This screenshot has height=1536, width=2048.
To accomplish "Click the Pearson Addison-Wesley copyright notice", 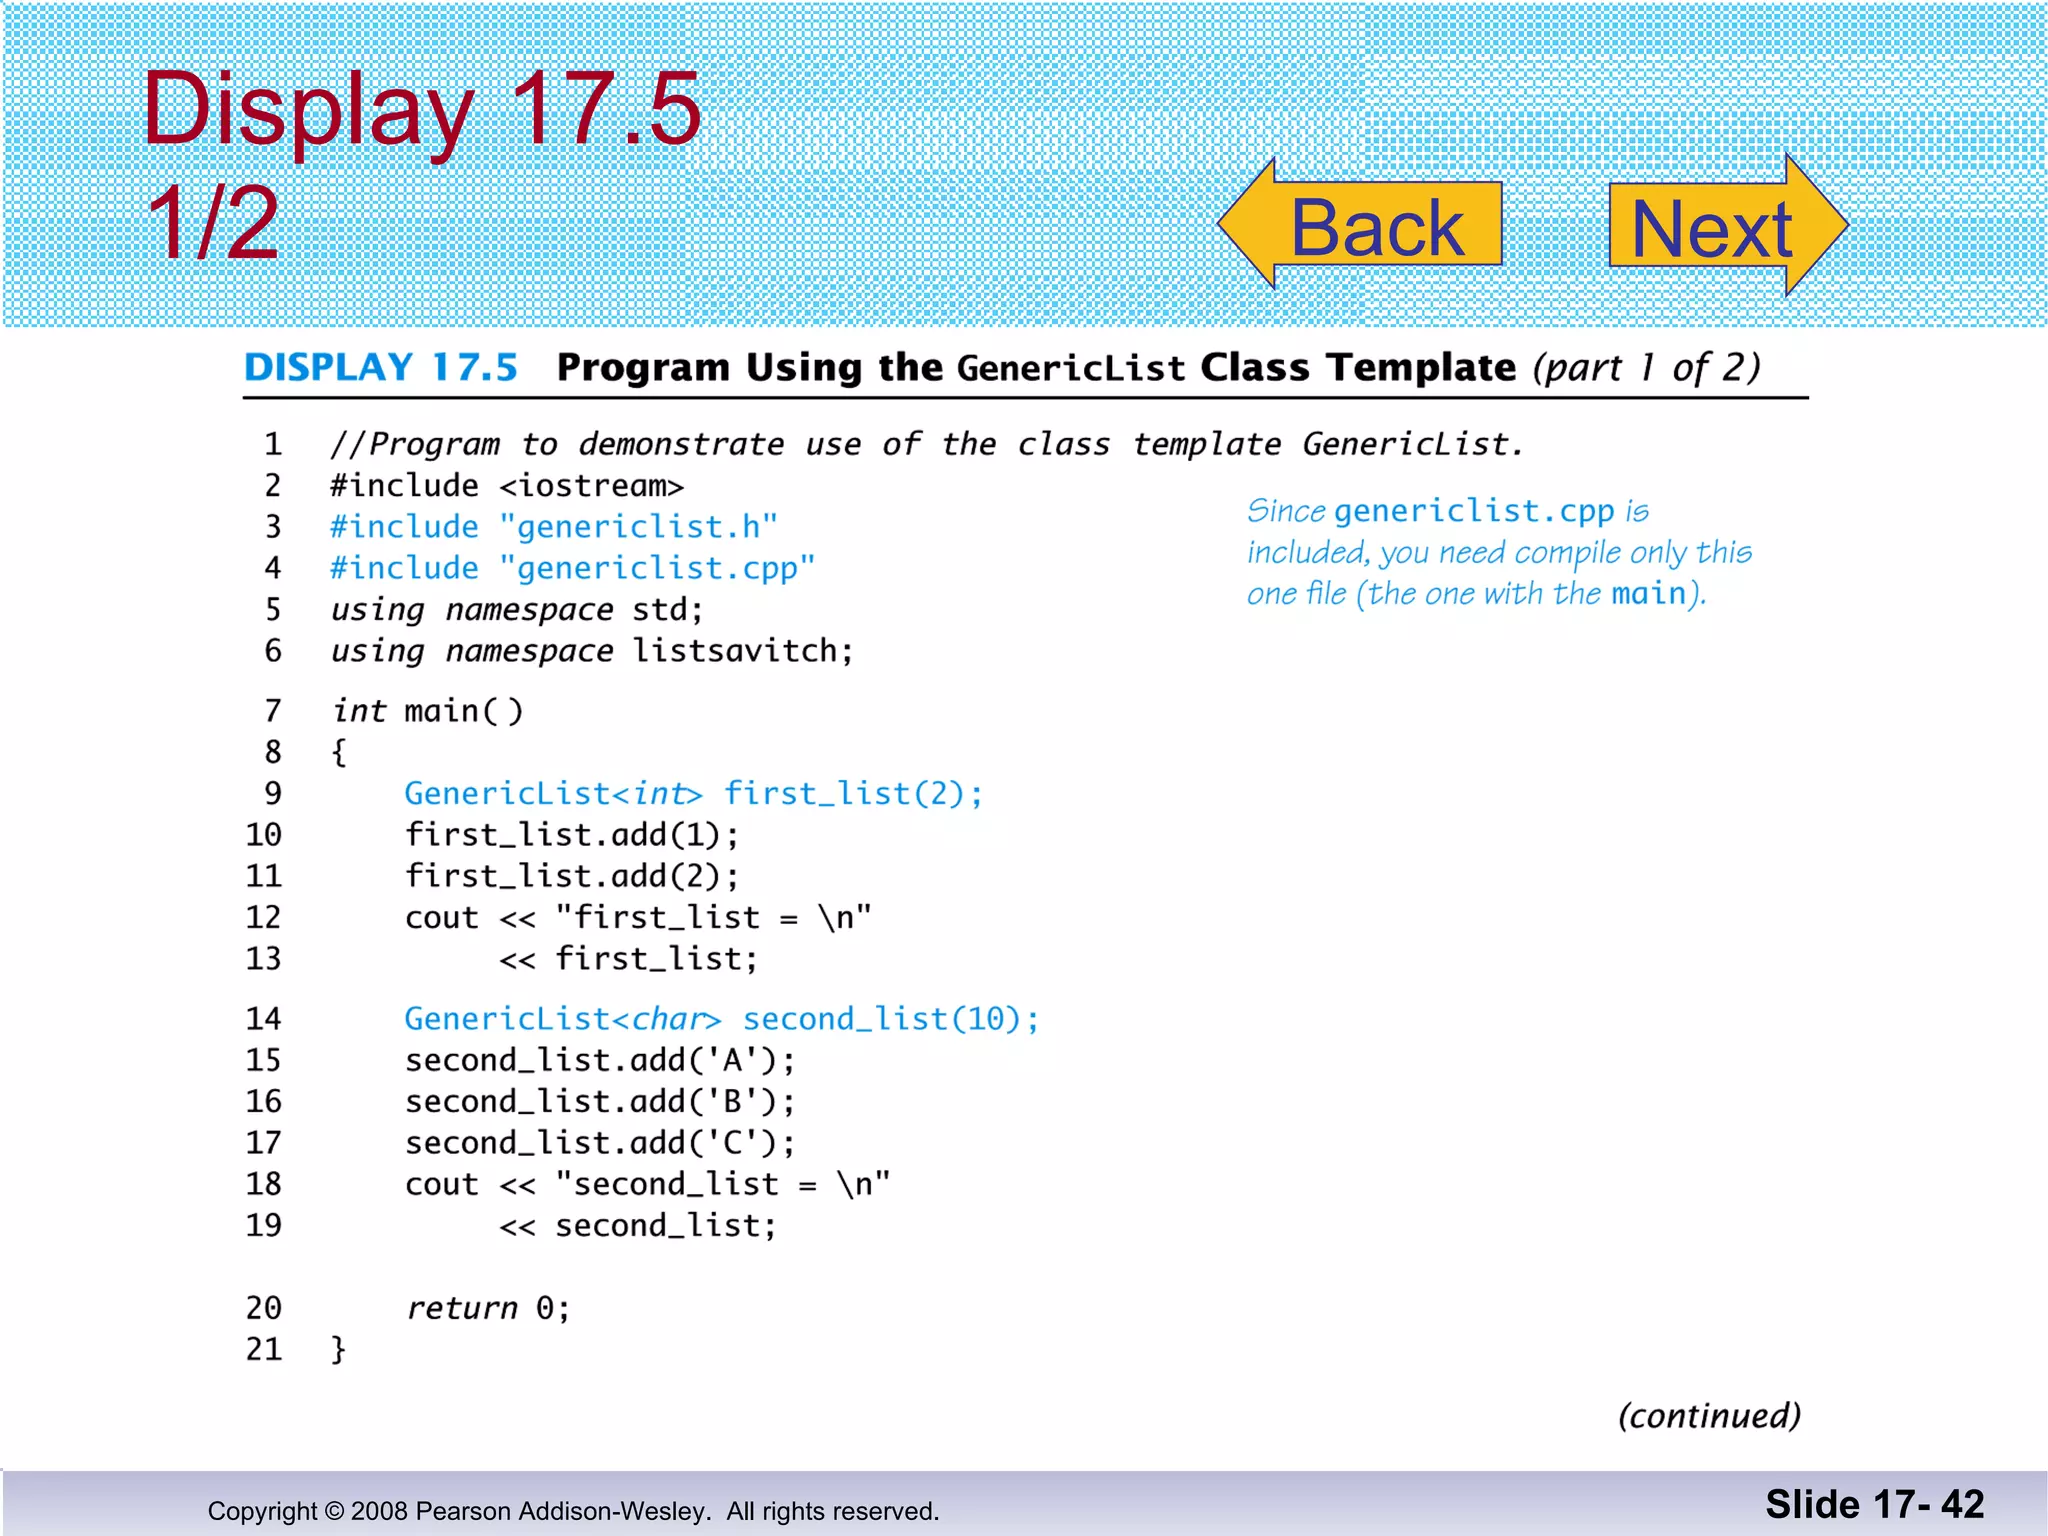I will click(x=573, y=1511).
